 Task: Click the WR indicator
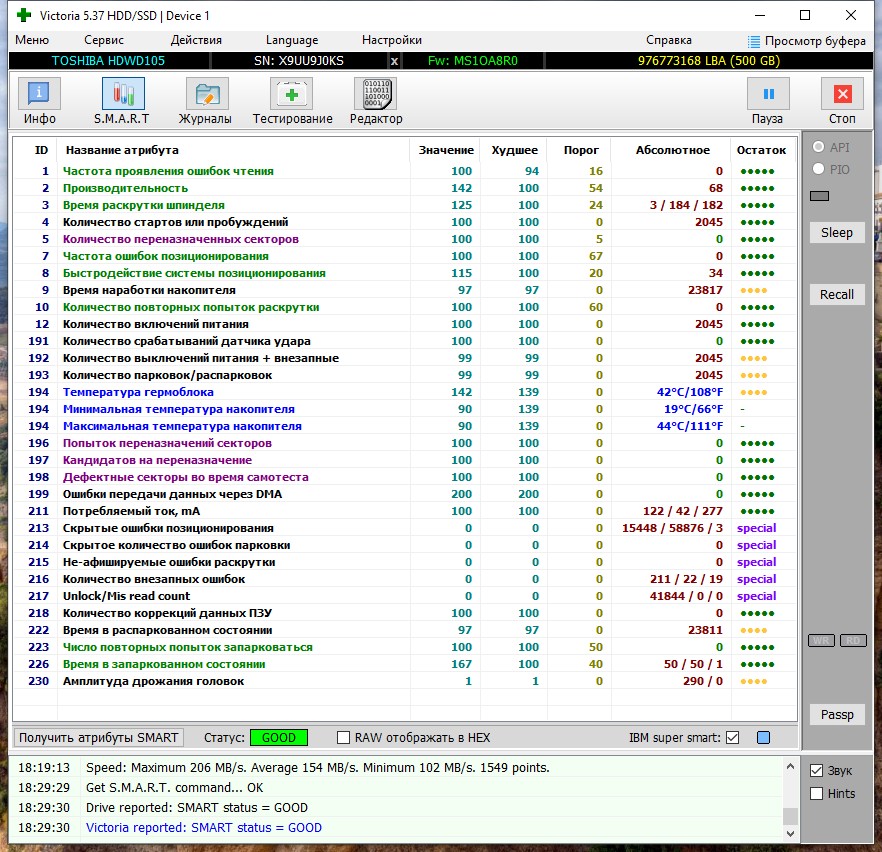(821, 641)
